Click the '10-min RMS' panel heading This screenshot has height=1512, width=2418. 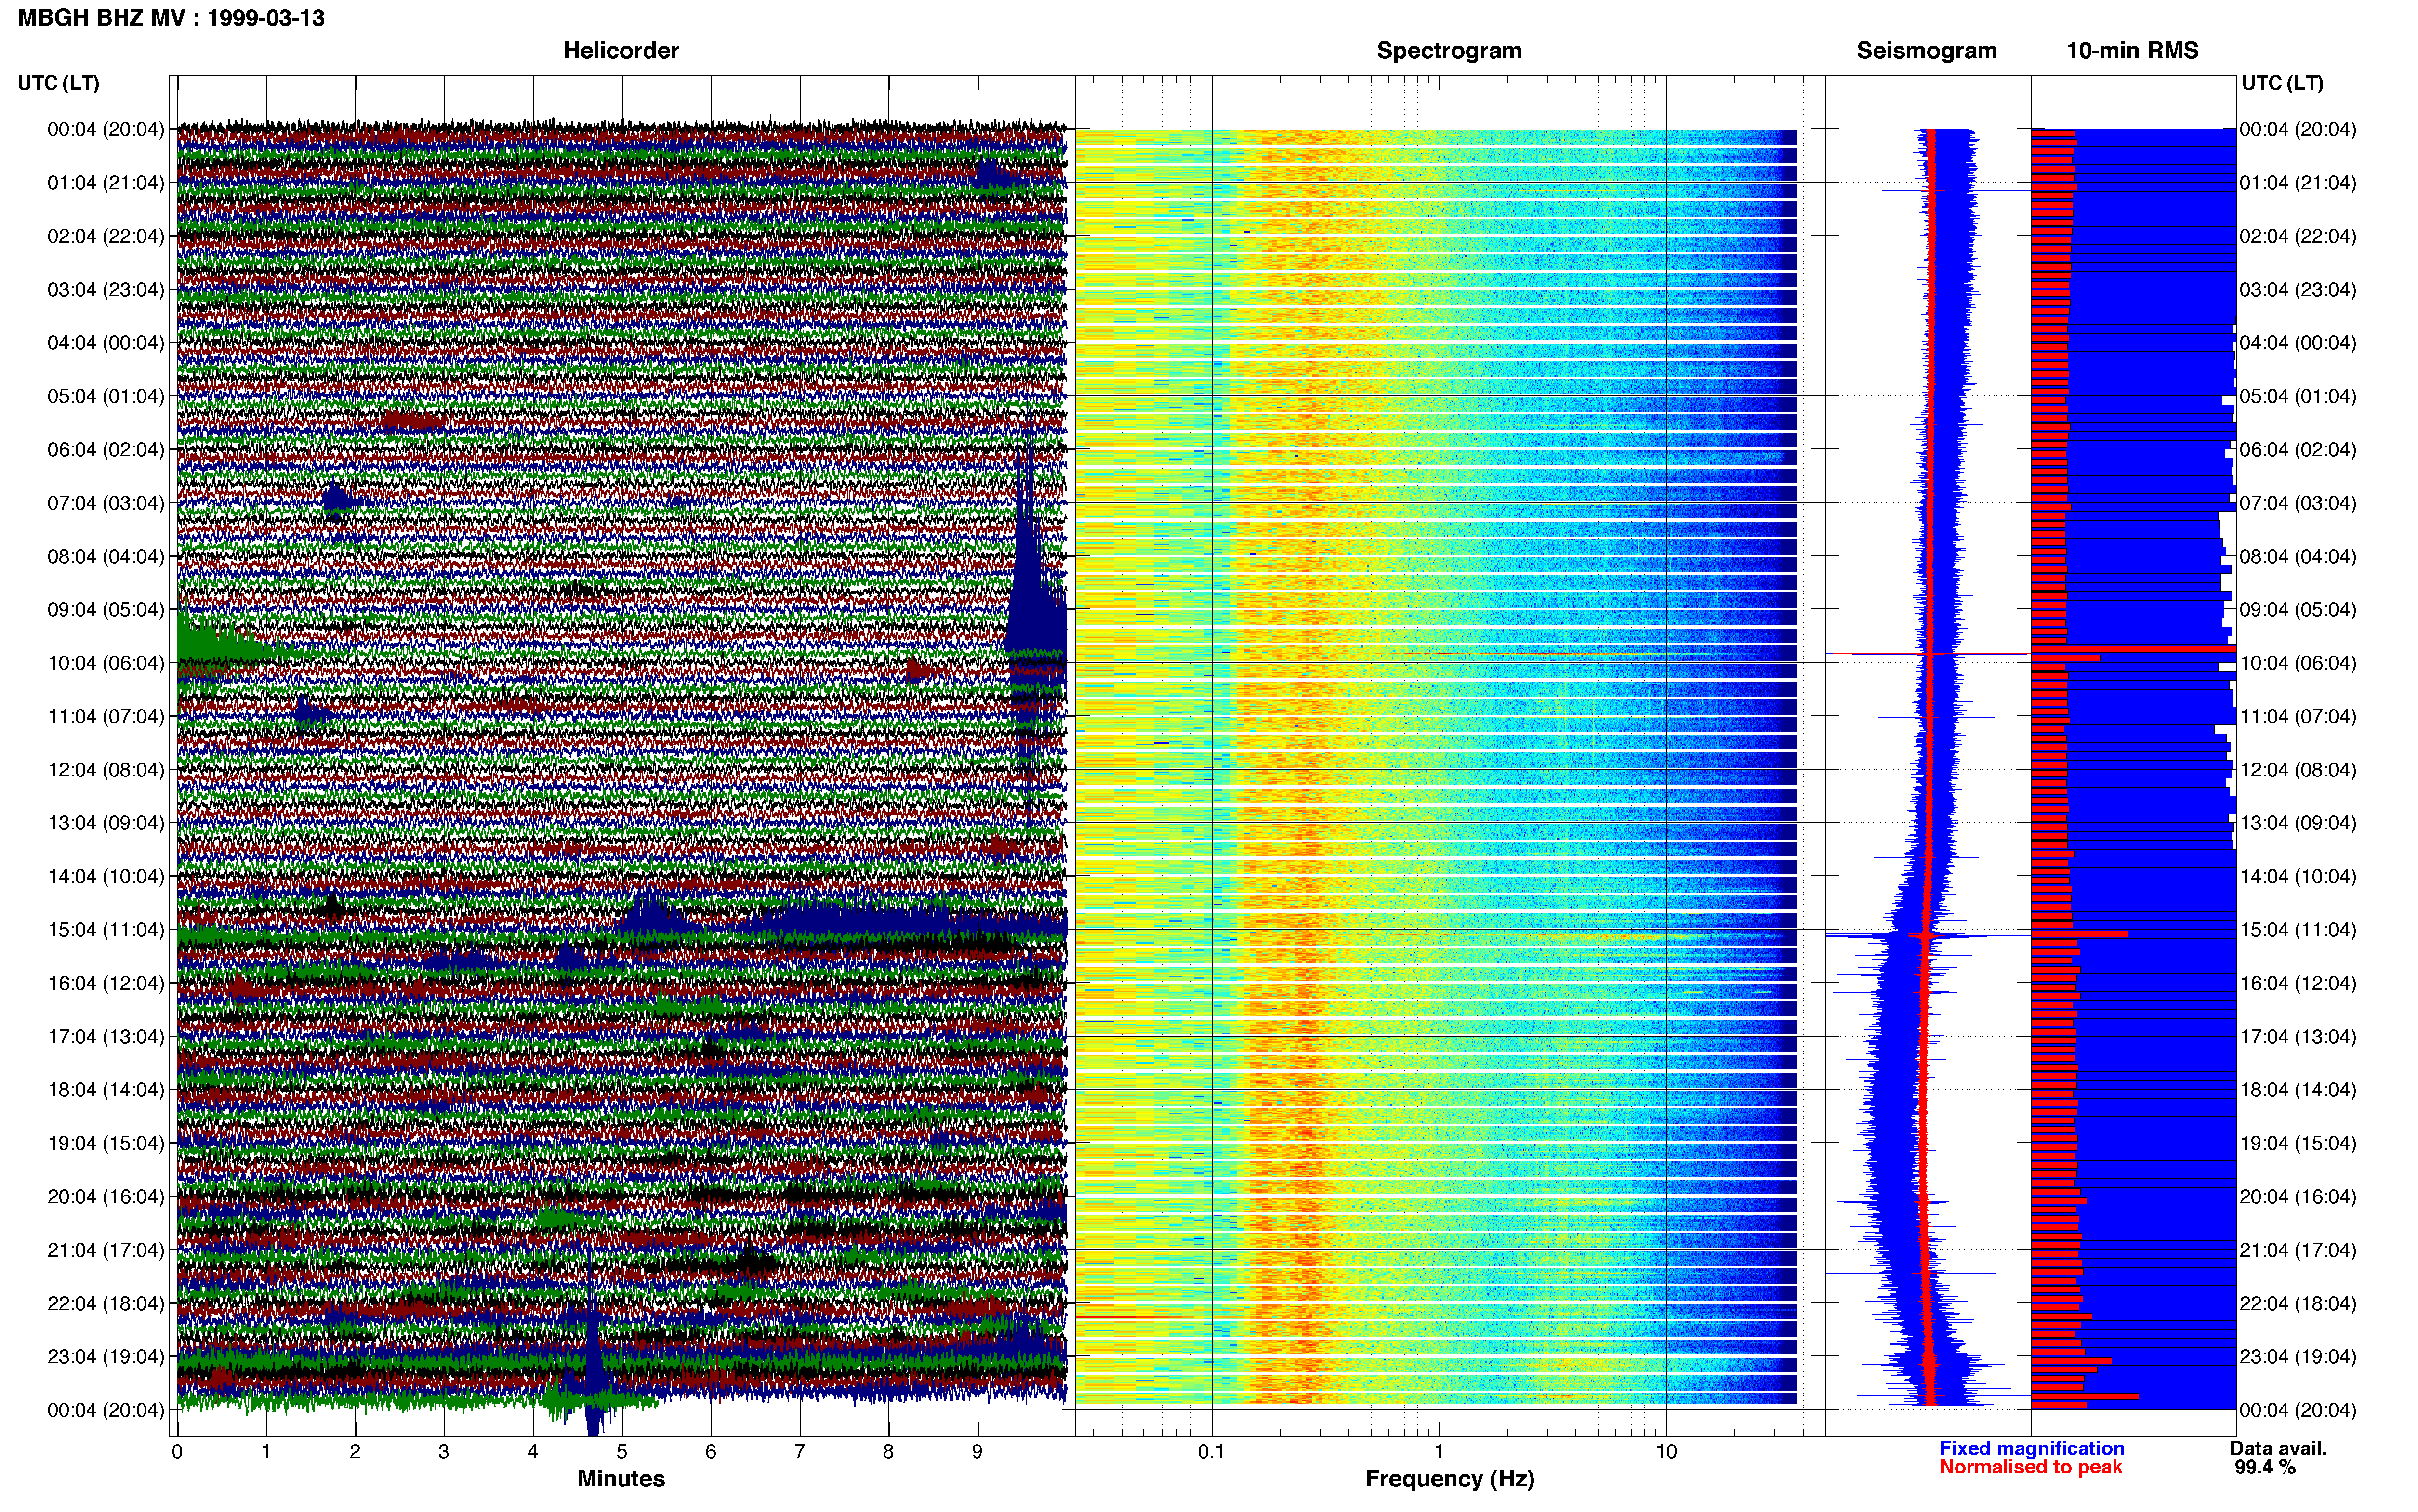tap(2132, 51)
